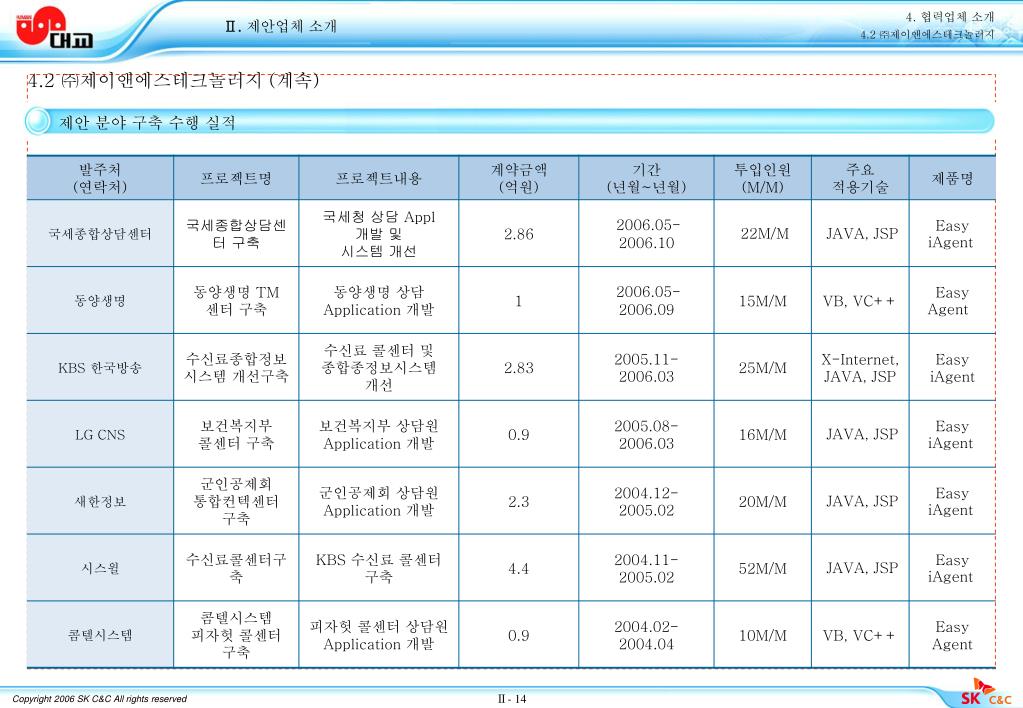Select the heading 'Ⅱ. 제안업체 소개'
Viewport: 1023px width, 708px height.
pyautogui.click(x=281, y=26)
